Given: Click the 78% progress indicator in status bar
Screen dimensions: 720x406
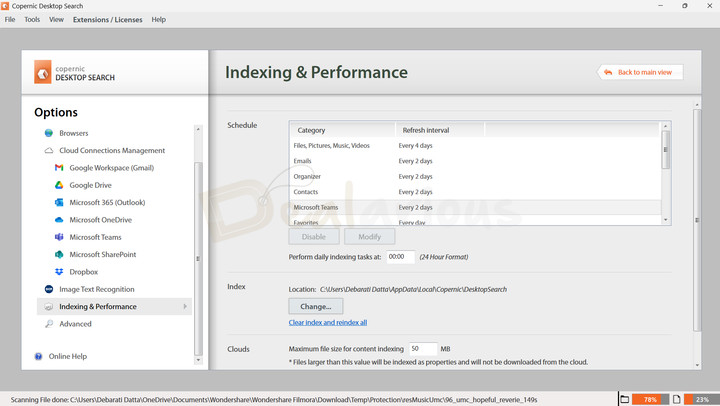Looking at the screenshot, I should 650,399.
